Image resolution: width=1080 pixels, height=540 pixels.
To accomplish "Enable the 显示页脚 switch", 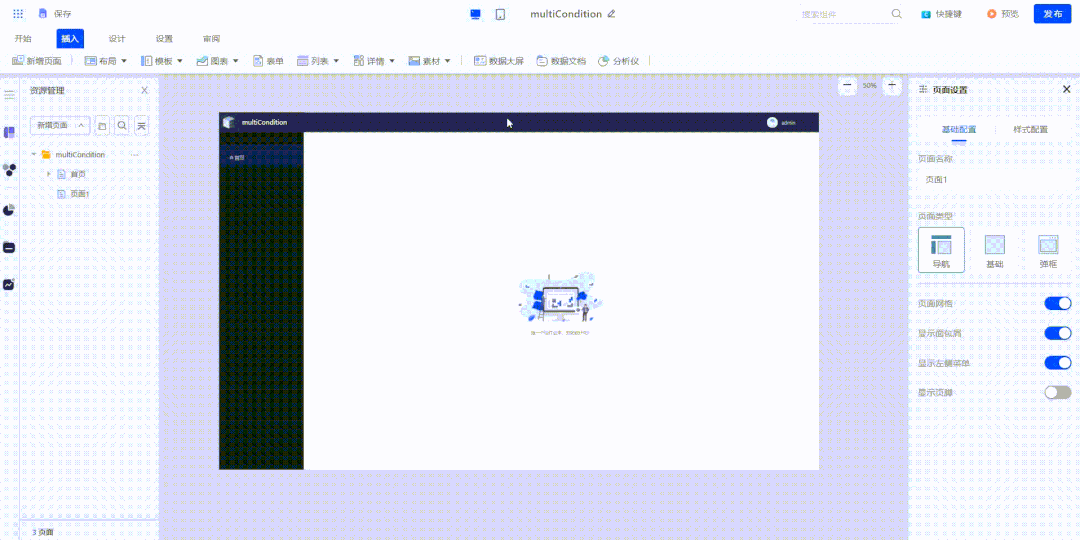I will tap(1058, 393).
